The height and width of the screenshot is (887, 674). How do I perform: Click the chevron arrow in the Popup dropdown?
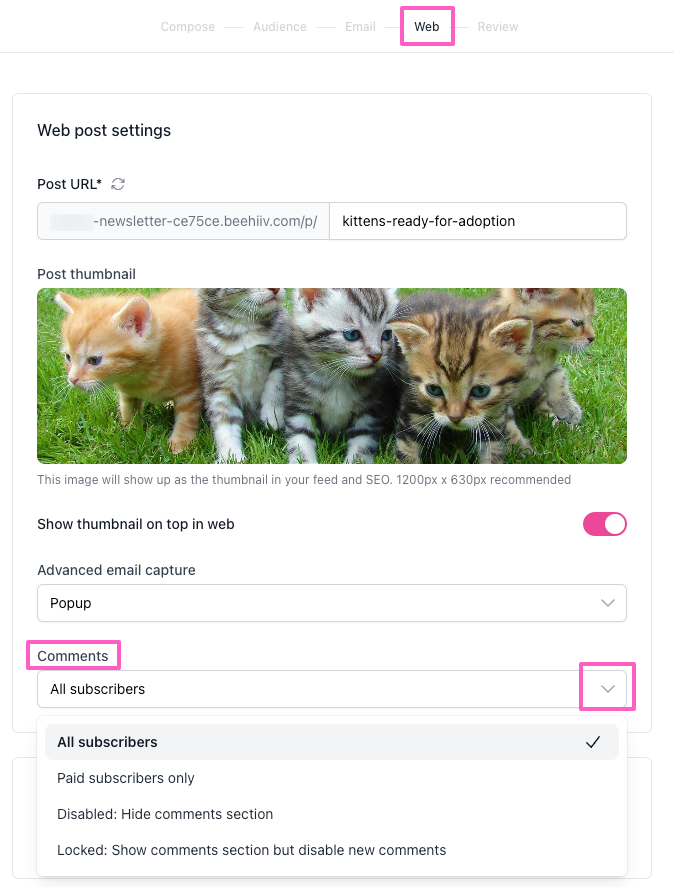click(607, 603)
